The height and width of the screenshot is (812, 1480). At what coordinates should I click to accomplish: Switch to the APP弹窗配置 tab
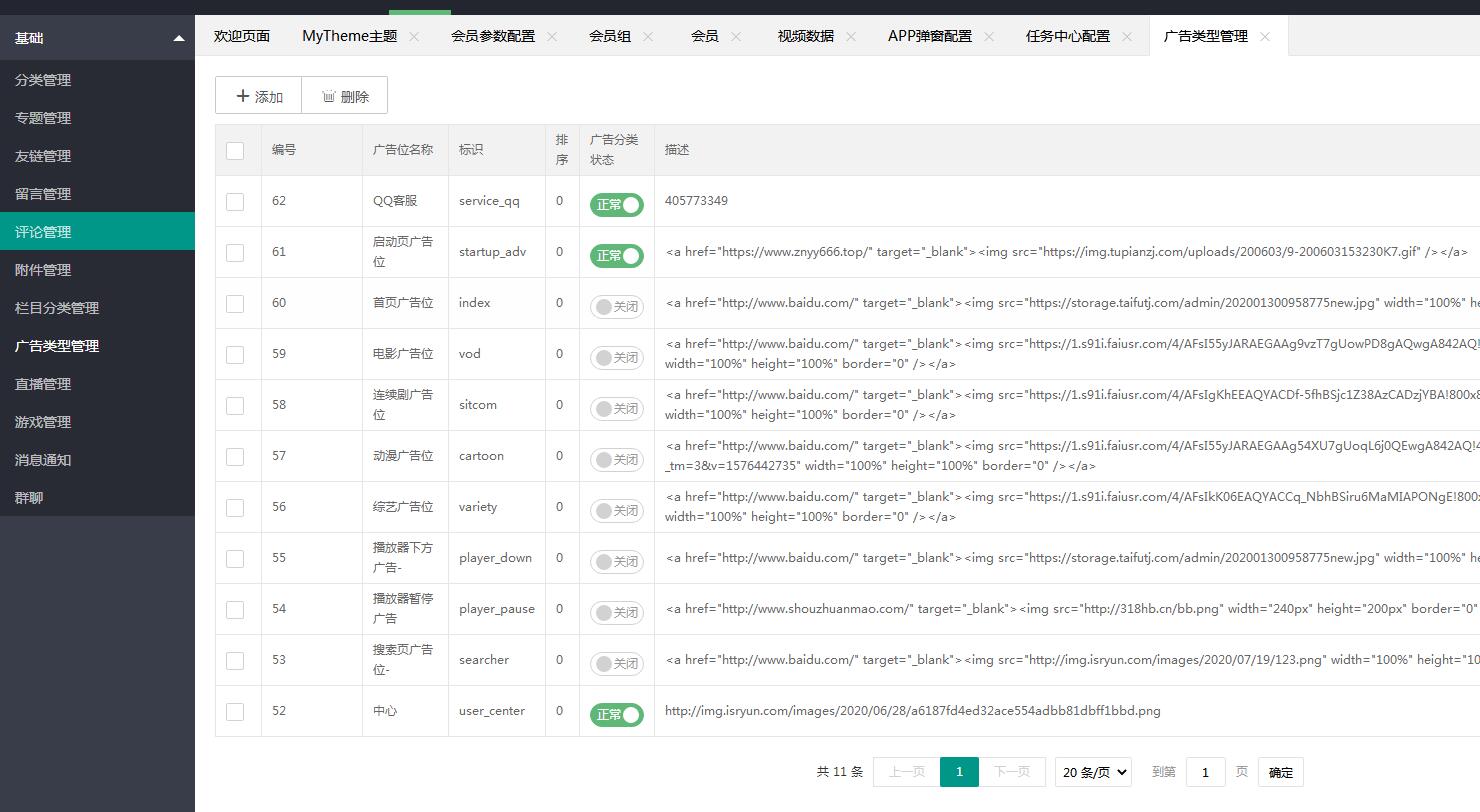pos(930,36)
